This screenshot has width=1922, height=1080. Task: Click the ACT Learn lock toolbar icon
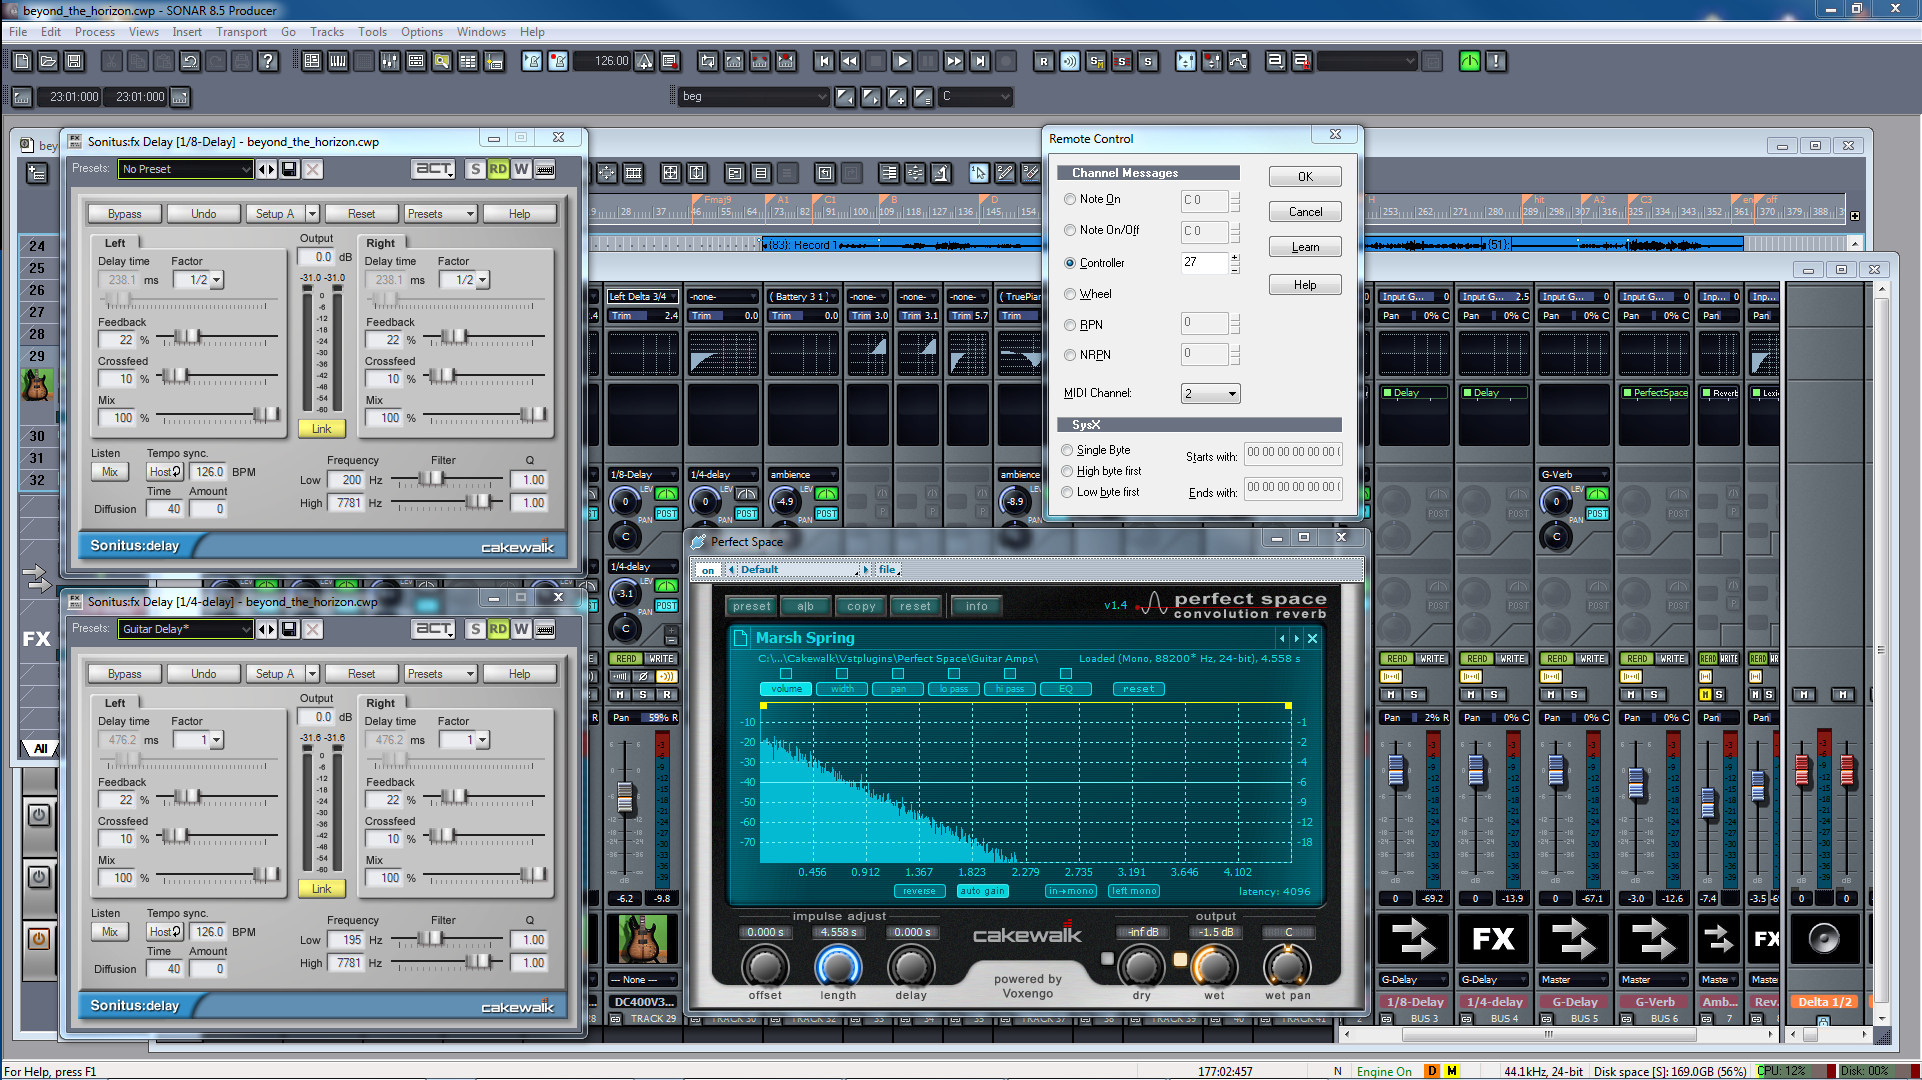click(1302, 61)
